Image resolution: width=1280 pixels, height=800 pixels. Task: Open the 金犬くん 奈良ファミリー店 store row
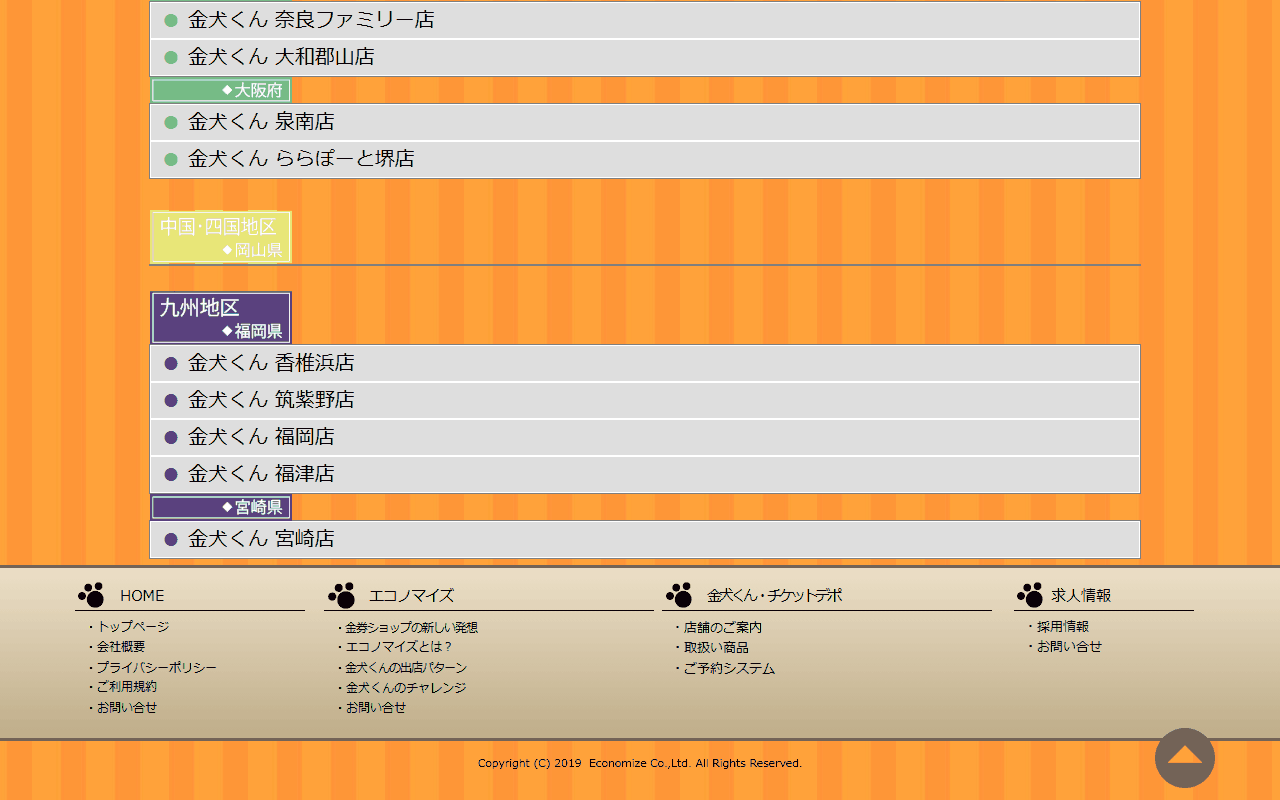645,20
